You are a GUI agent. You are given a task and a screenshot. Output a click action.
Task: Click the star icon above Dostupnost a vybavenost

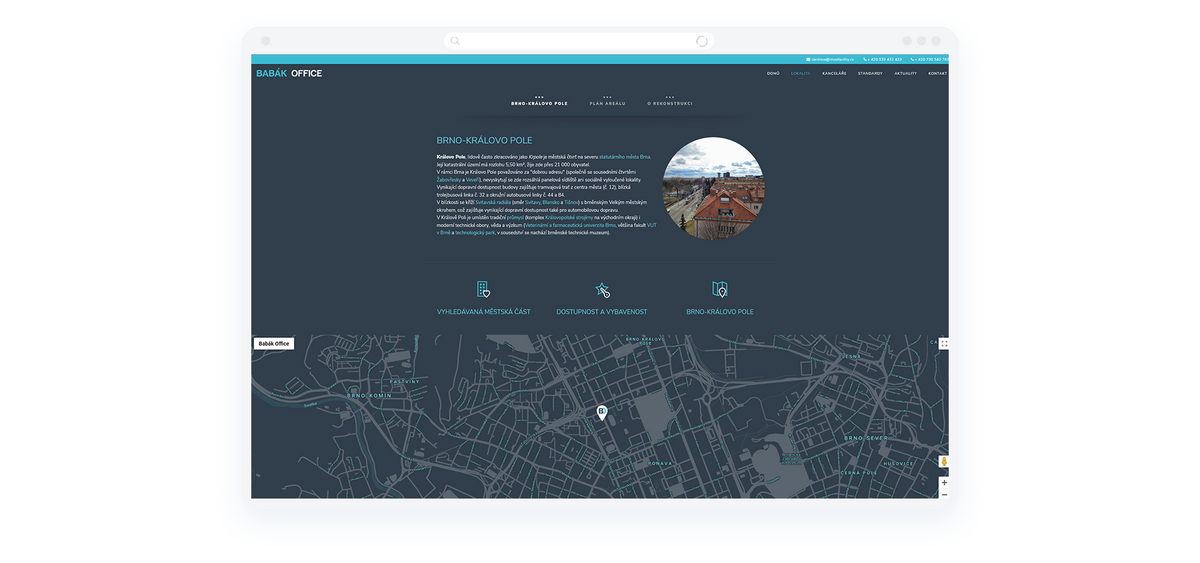click(601, 290)
